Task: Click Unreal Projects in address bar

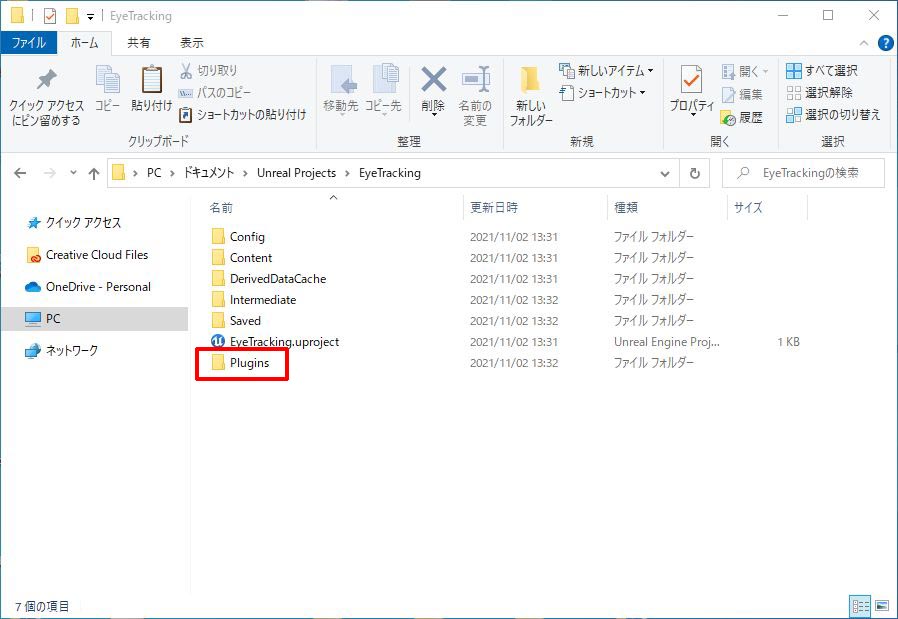Action: (296, 173)
